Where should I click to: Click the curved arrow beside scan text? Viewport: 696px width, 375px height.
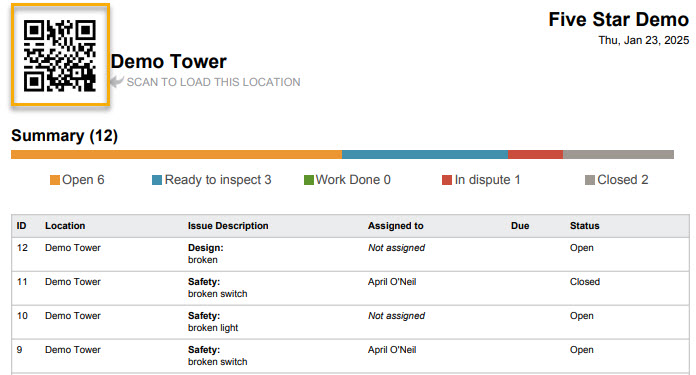tap(117, 81)
